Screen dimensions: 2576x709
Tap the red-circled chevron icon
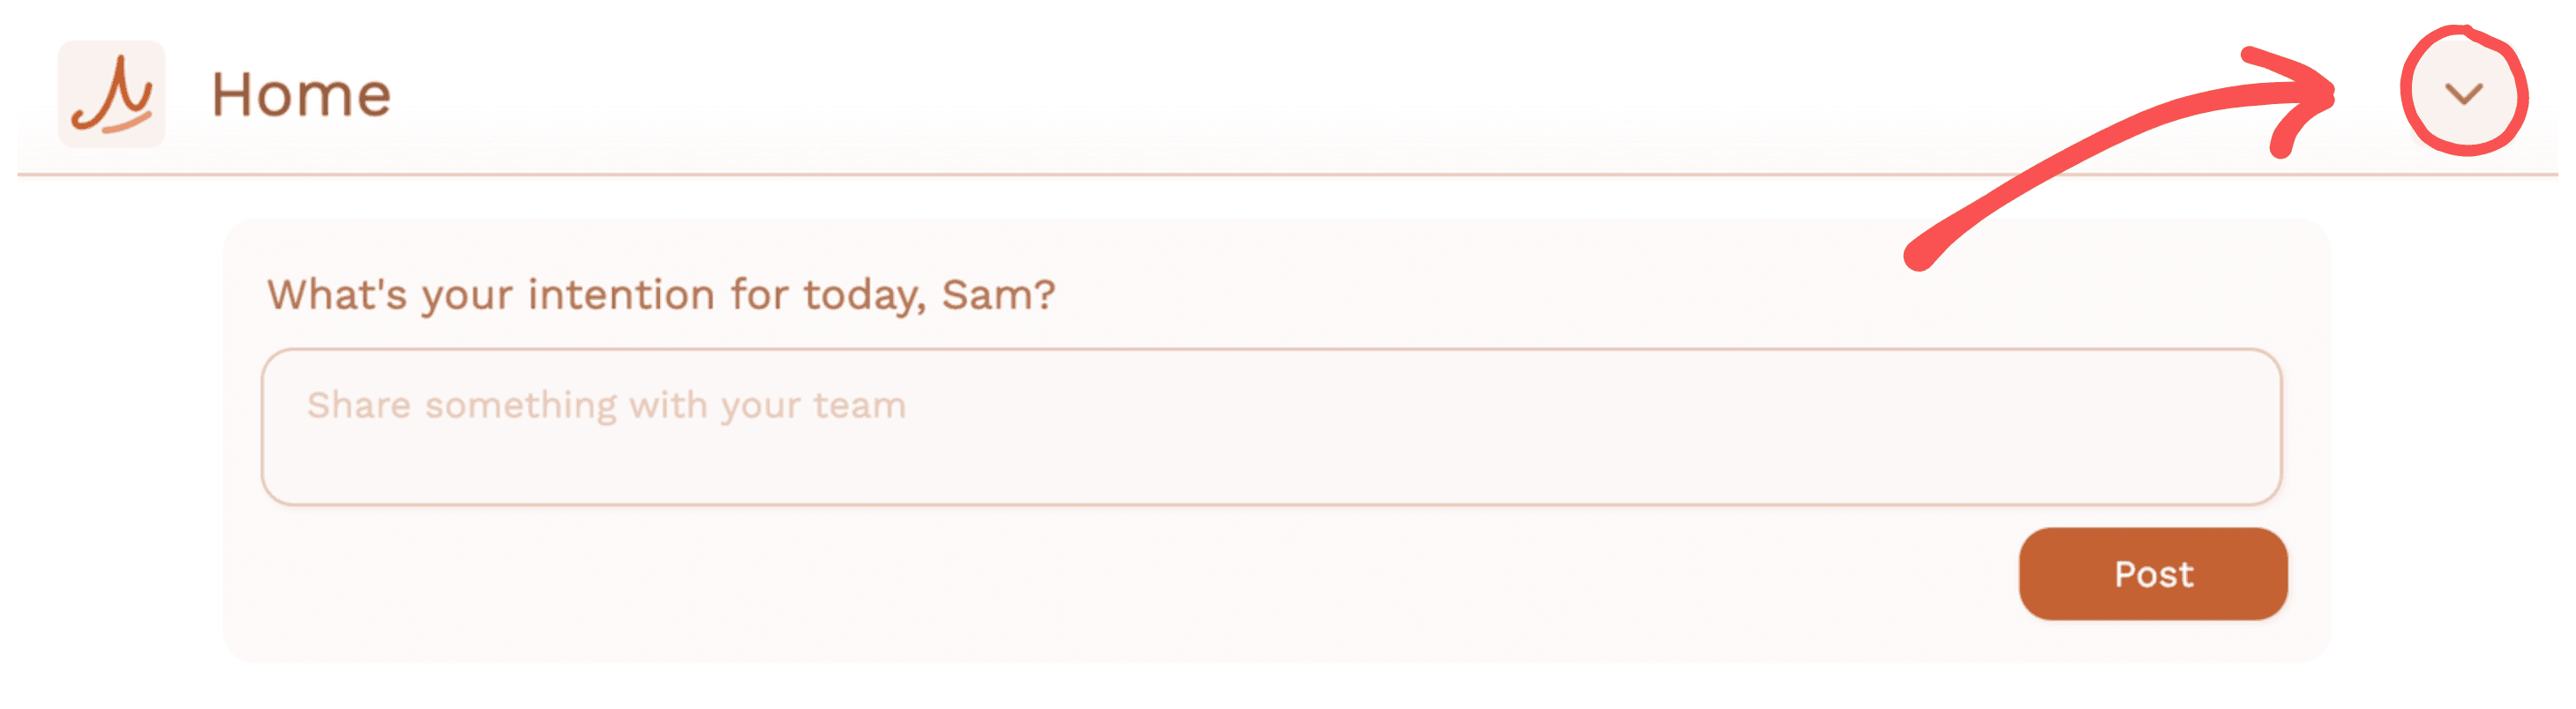(2463, 94)
